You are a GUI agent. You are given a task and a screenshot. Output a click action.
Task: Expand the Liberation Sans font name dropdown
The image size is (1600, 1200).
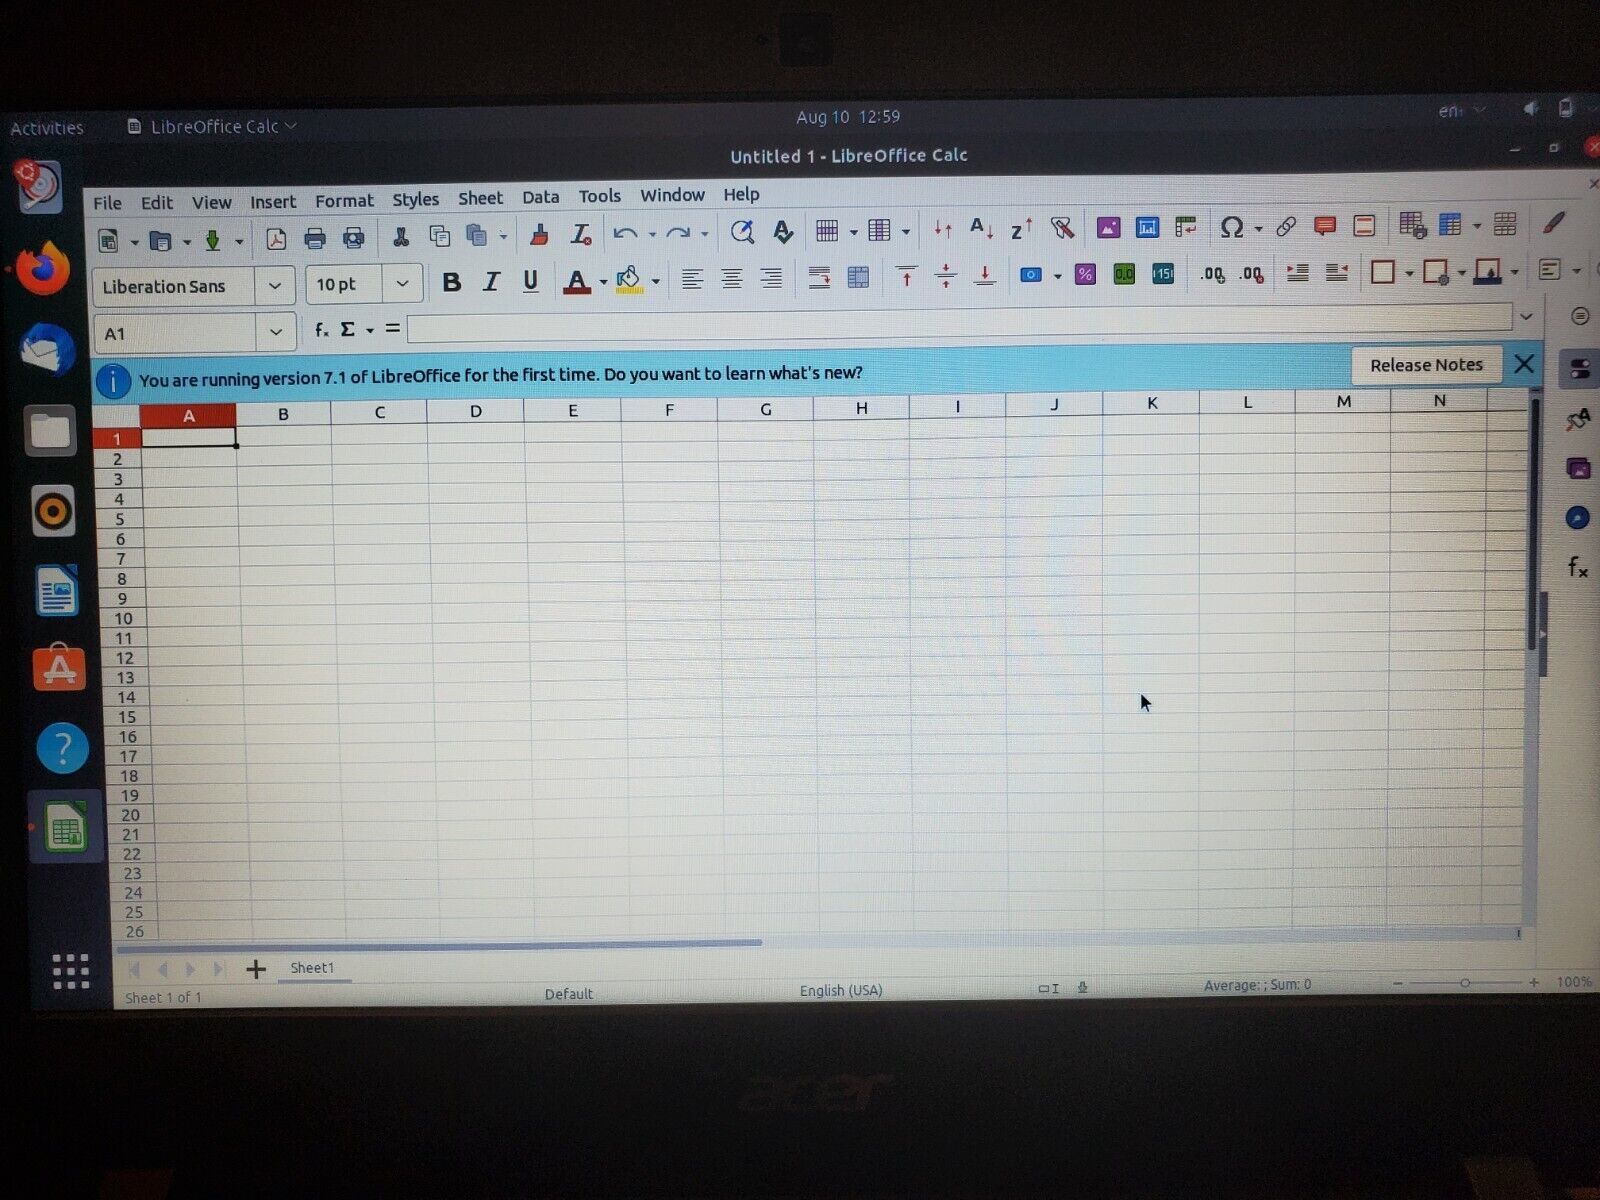pyautogui.click(x=275, y=286)
